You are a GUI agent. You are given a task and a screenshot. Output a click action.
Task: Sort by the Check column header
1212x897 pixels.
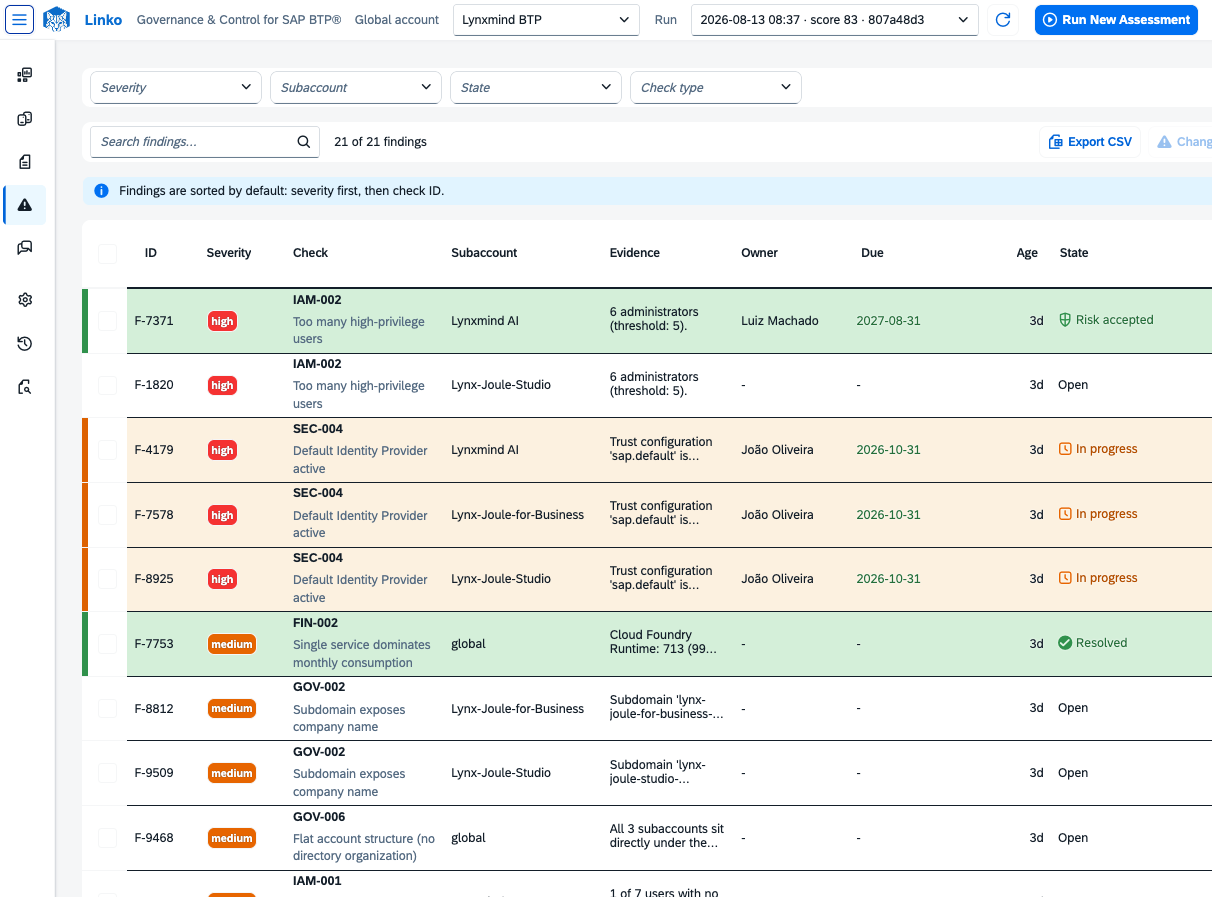310,253
